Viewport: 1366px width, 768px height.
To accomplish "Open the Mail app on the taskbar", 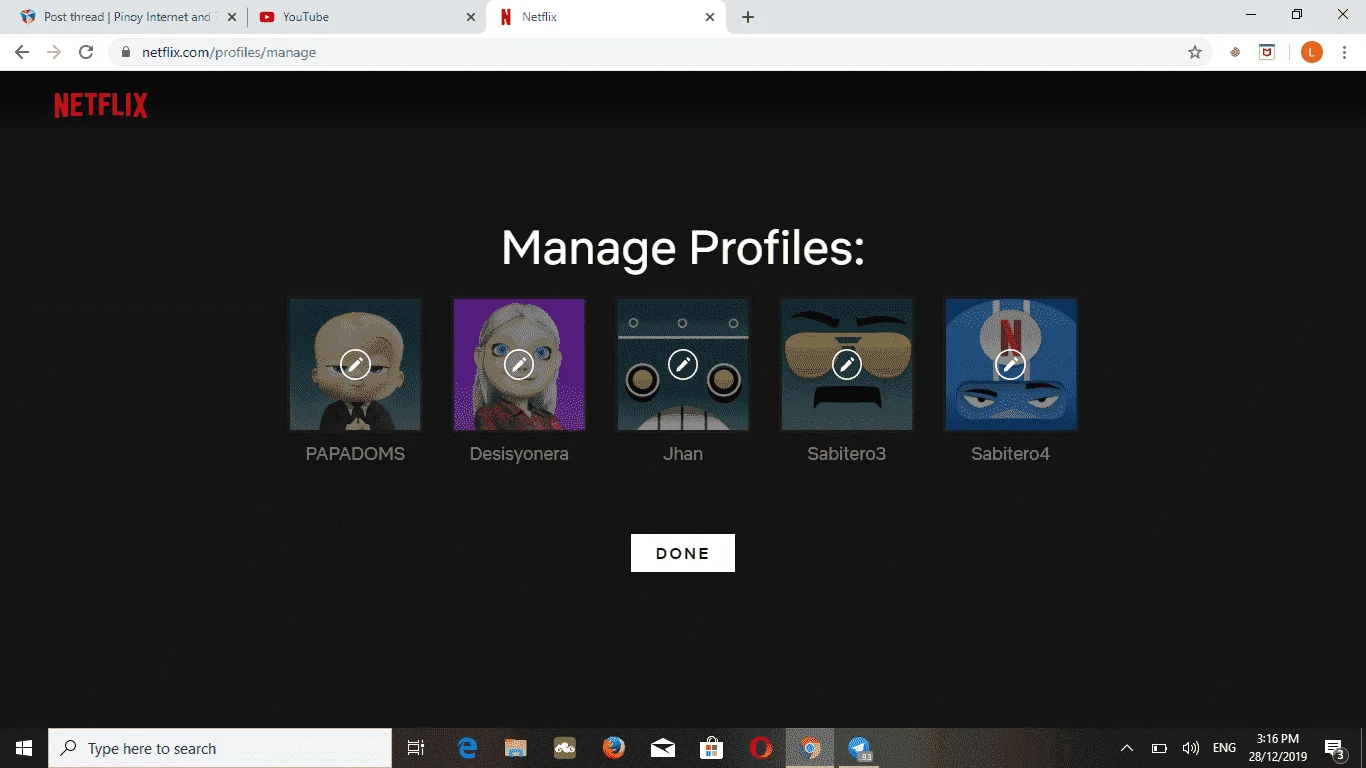I will point(662,748).
